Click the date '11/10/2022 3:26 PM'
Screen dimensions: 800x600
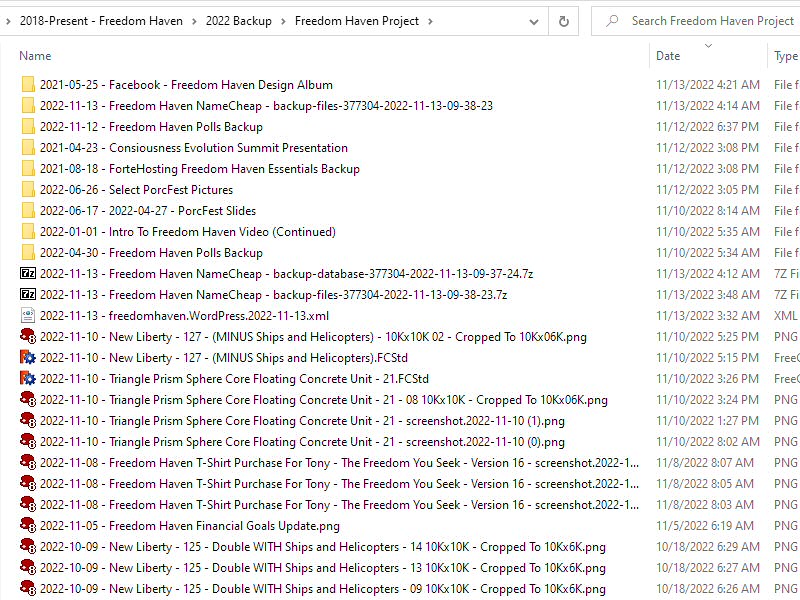pos(708,379)
